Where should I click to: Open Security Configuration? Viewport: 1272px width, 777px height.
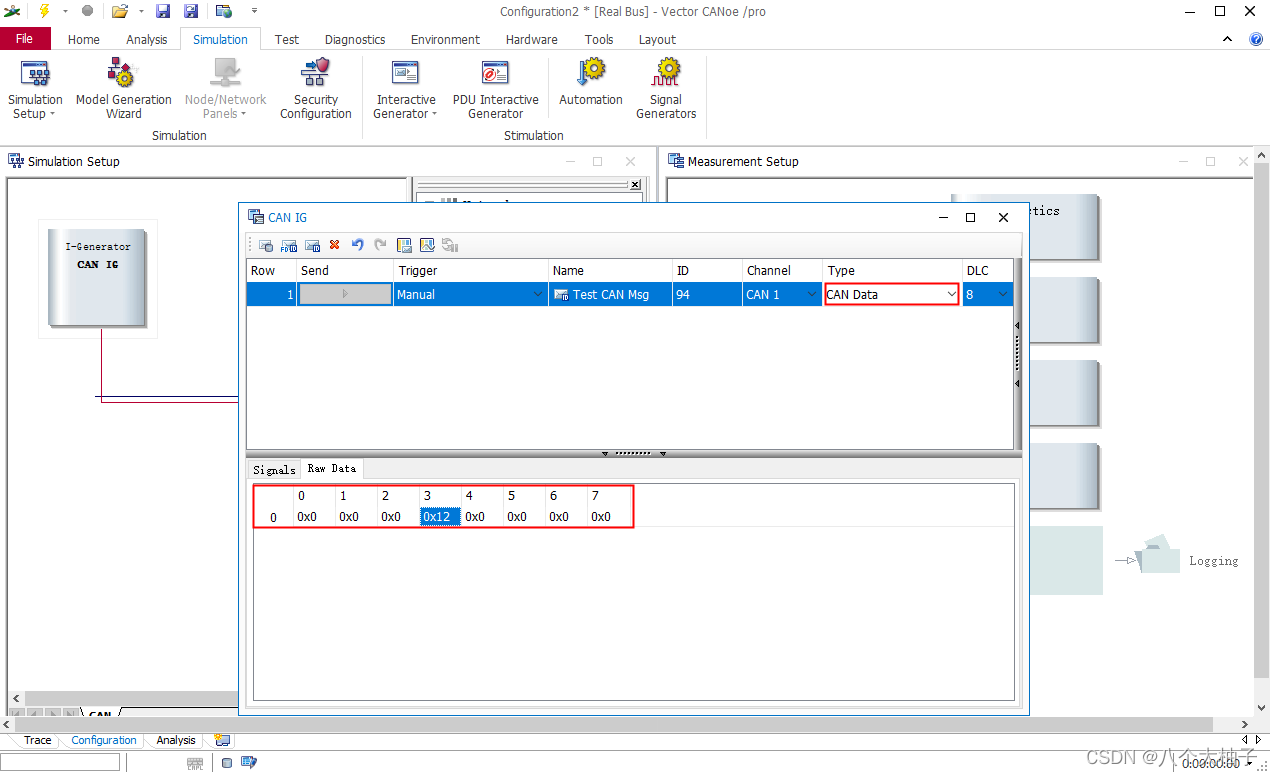(316, 89)
